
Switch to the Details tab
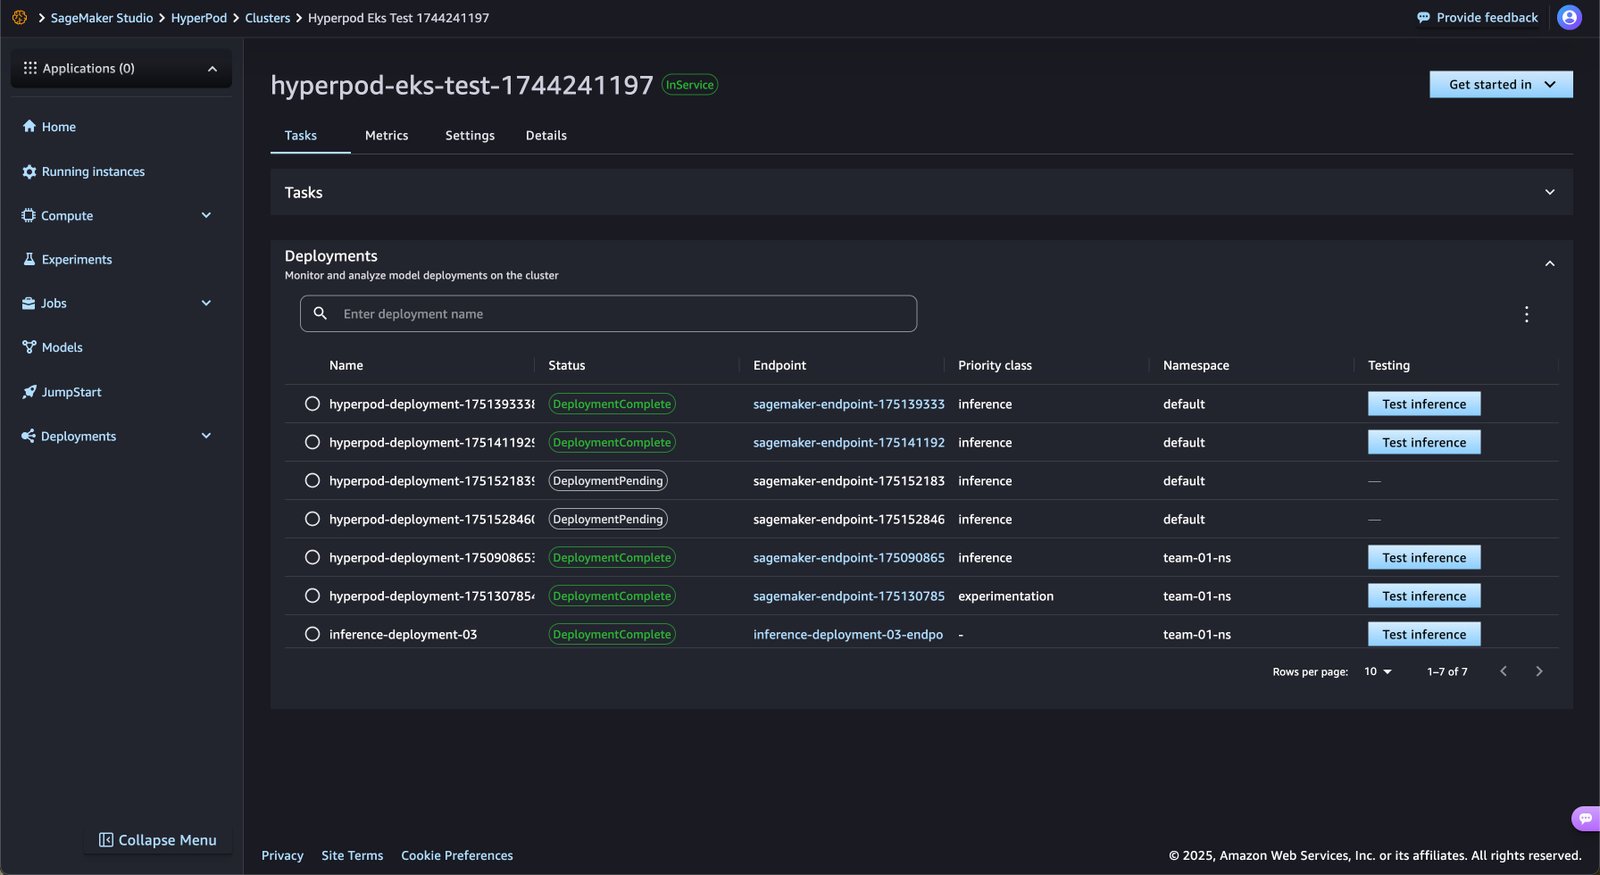(x=546, y=135)
